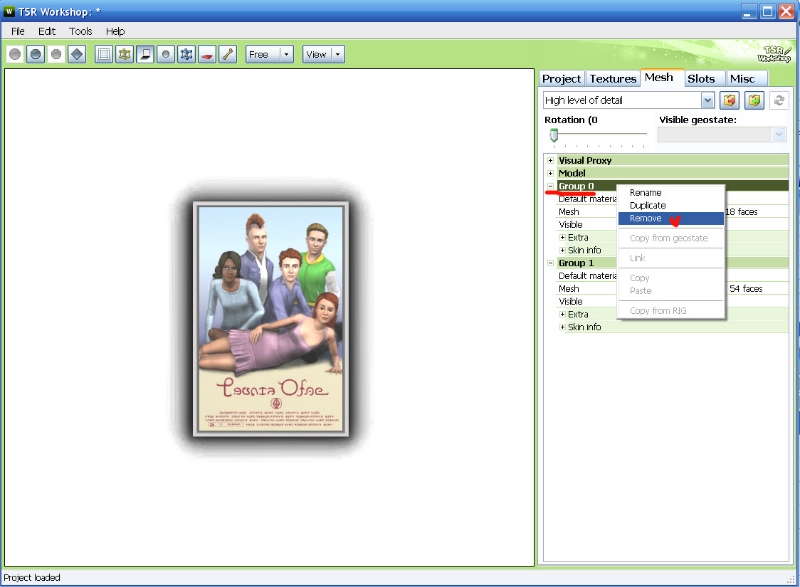The height and width of the screenshot is (587, 800).
Task: Click the movie poster in the viewport
Action: click(270, 320)
